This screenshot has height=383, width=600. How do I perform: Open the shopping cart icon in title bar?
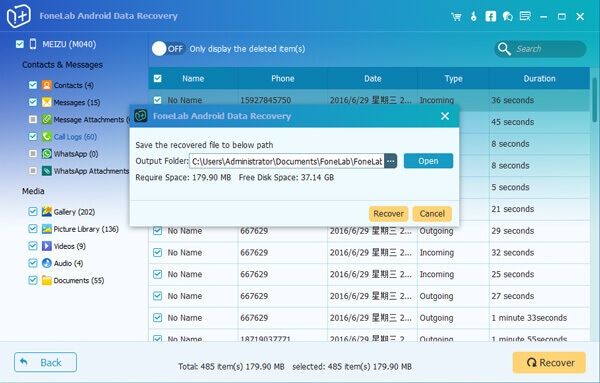(456, 16)
